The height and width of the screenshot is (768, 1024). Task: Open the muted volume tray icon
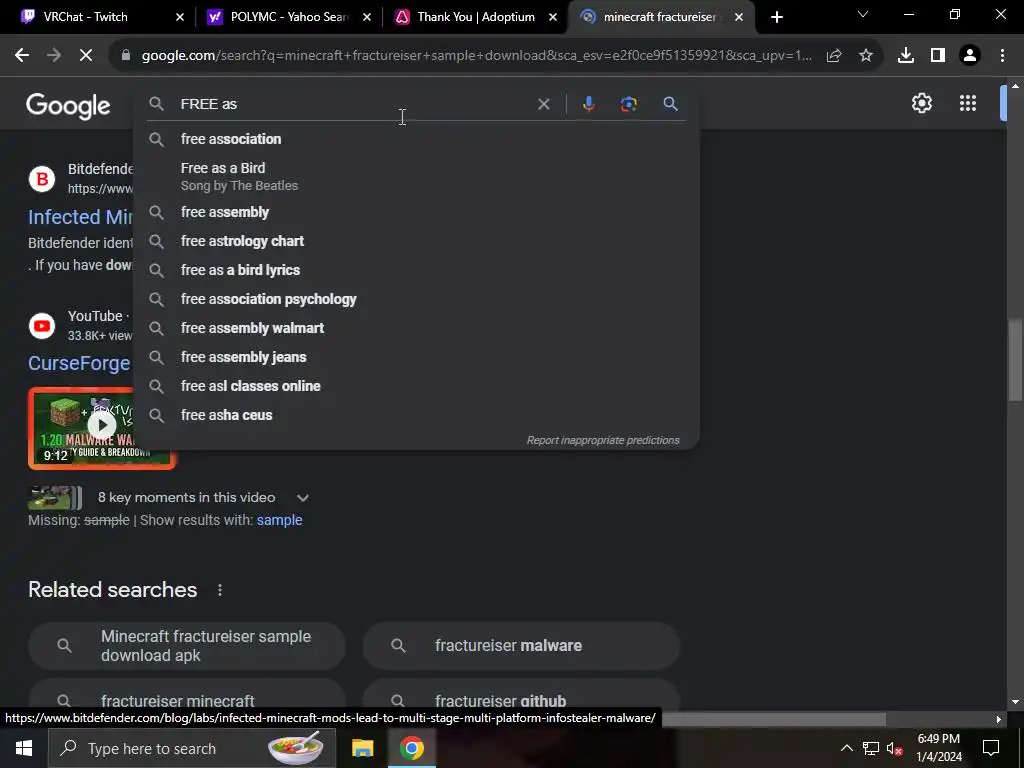point(895,748)
